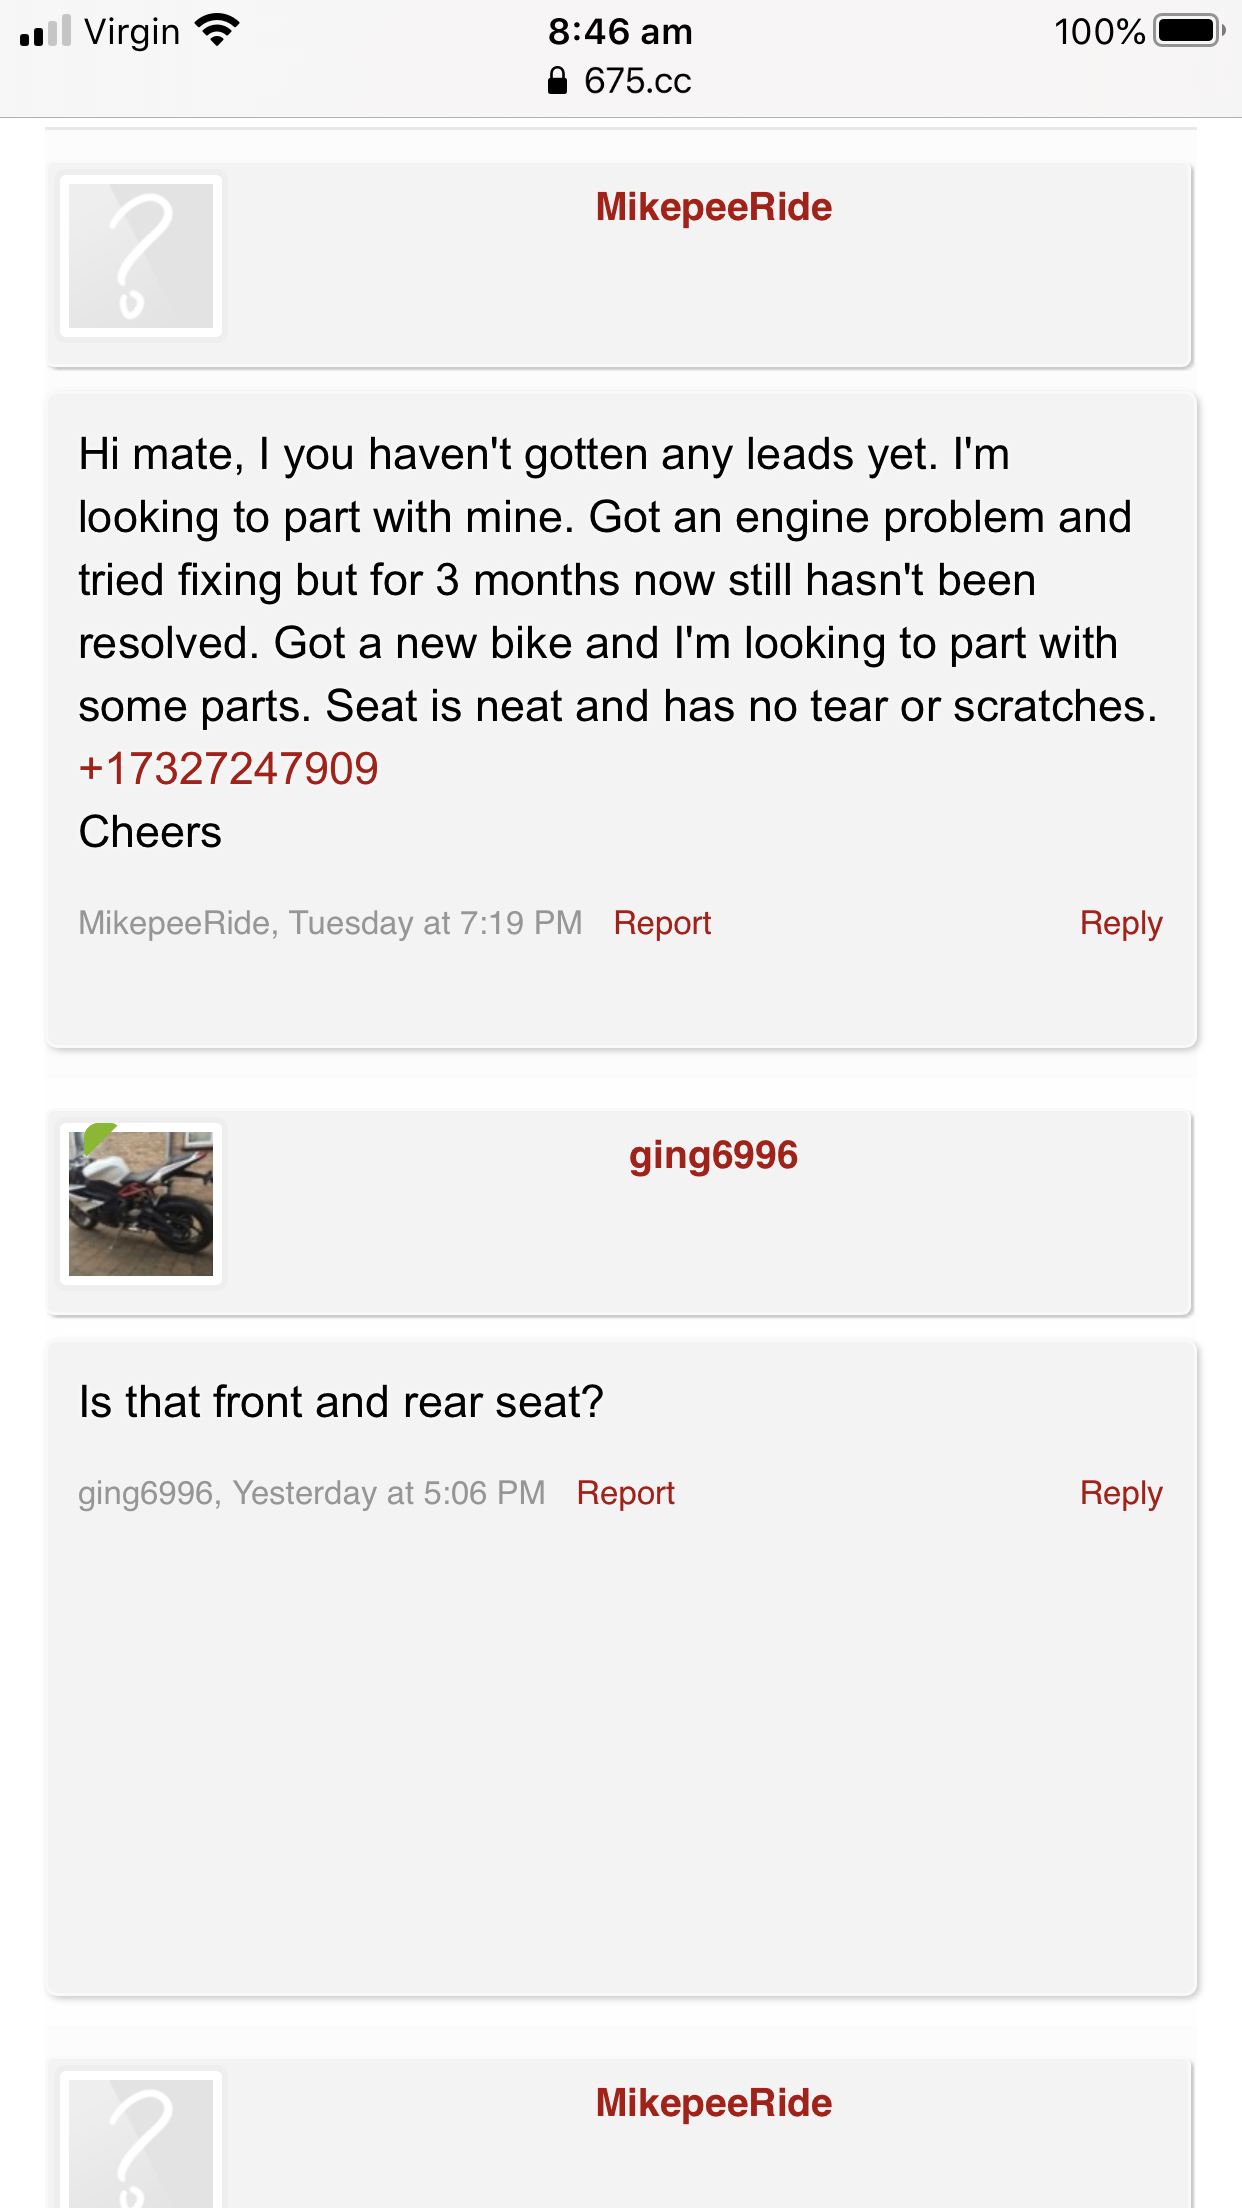Tap the 'Yesterday at 5:06 PM' timestamp
Image resolution: width=1242 pixels, height=2208 pixels.
point(389,1493)
